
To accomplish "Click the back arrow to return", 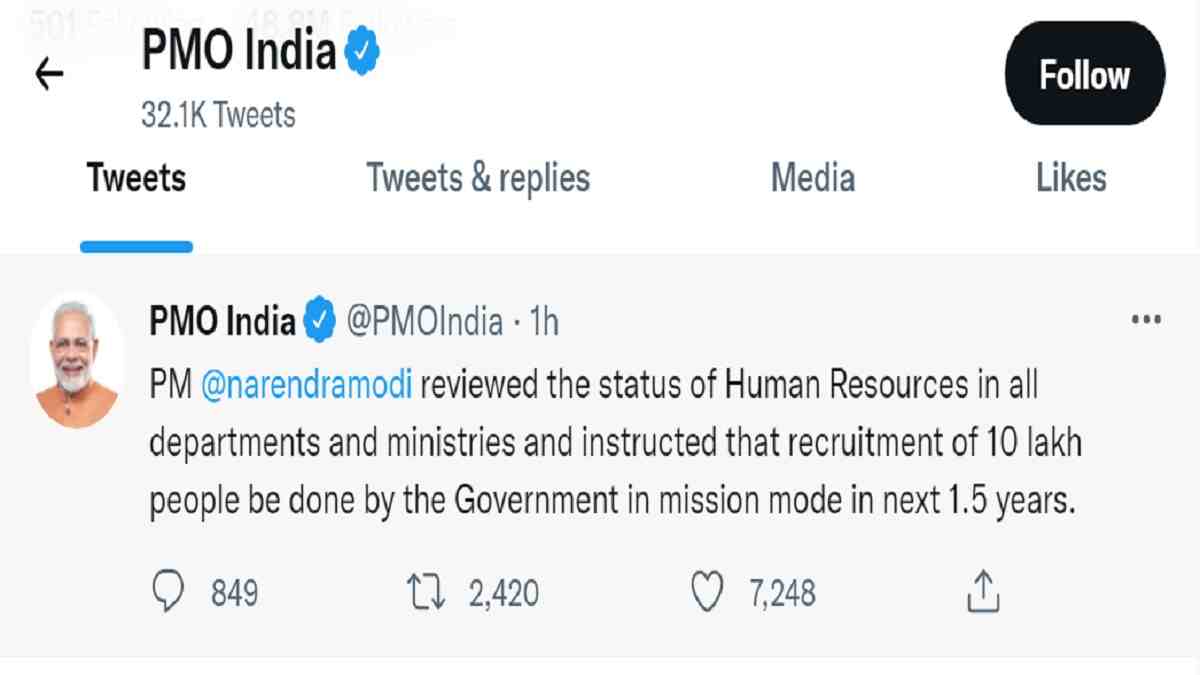I will click(x=47, y=74).
